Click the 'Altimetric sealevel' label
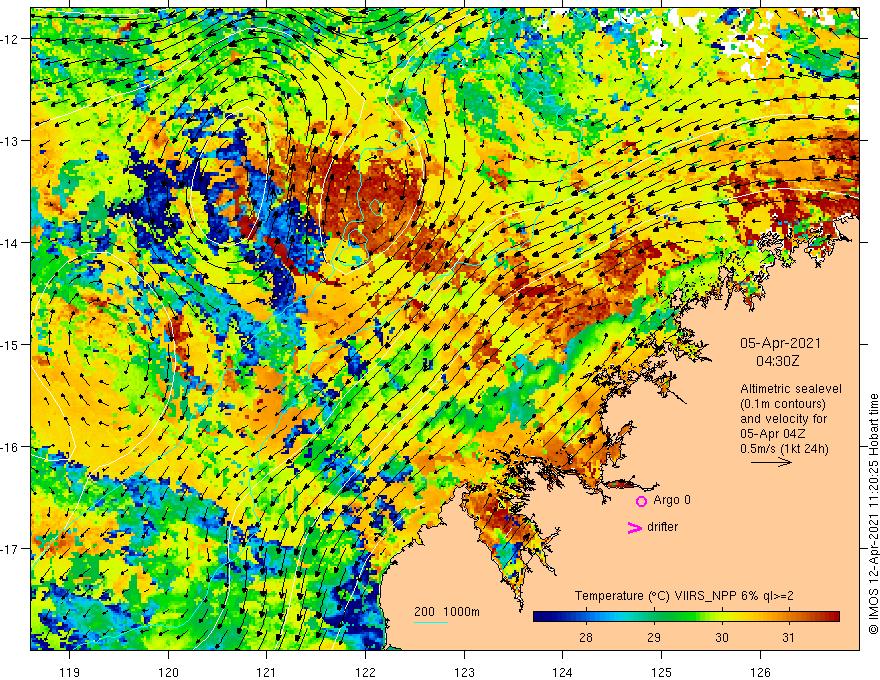The height and width of the screenshot is (680, 880). [x=791, y=389]
